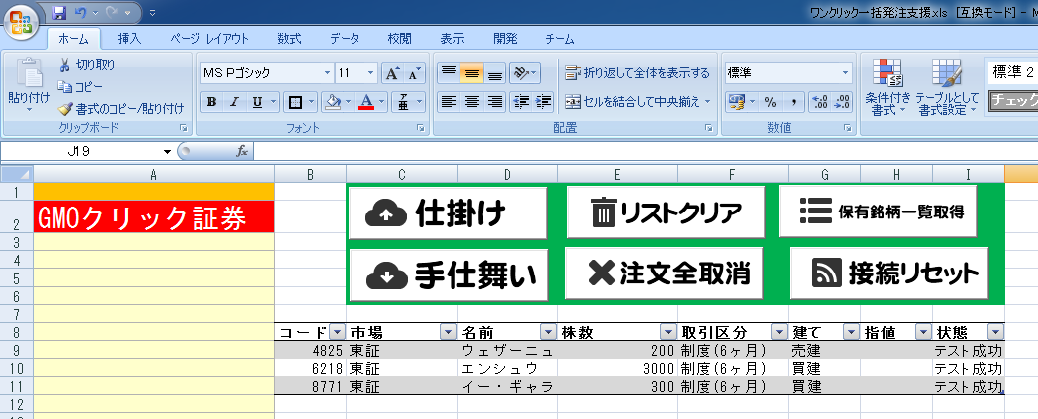Screen dimensions: 1038x419
Task: Click the リストクリア button
Action: 666,212
